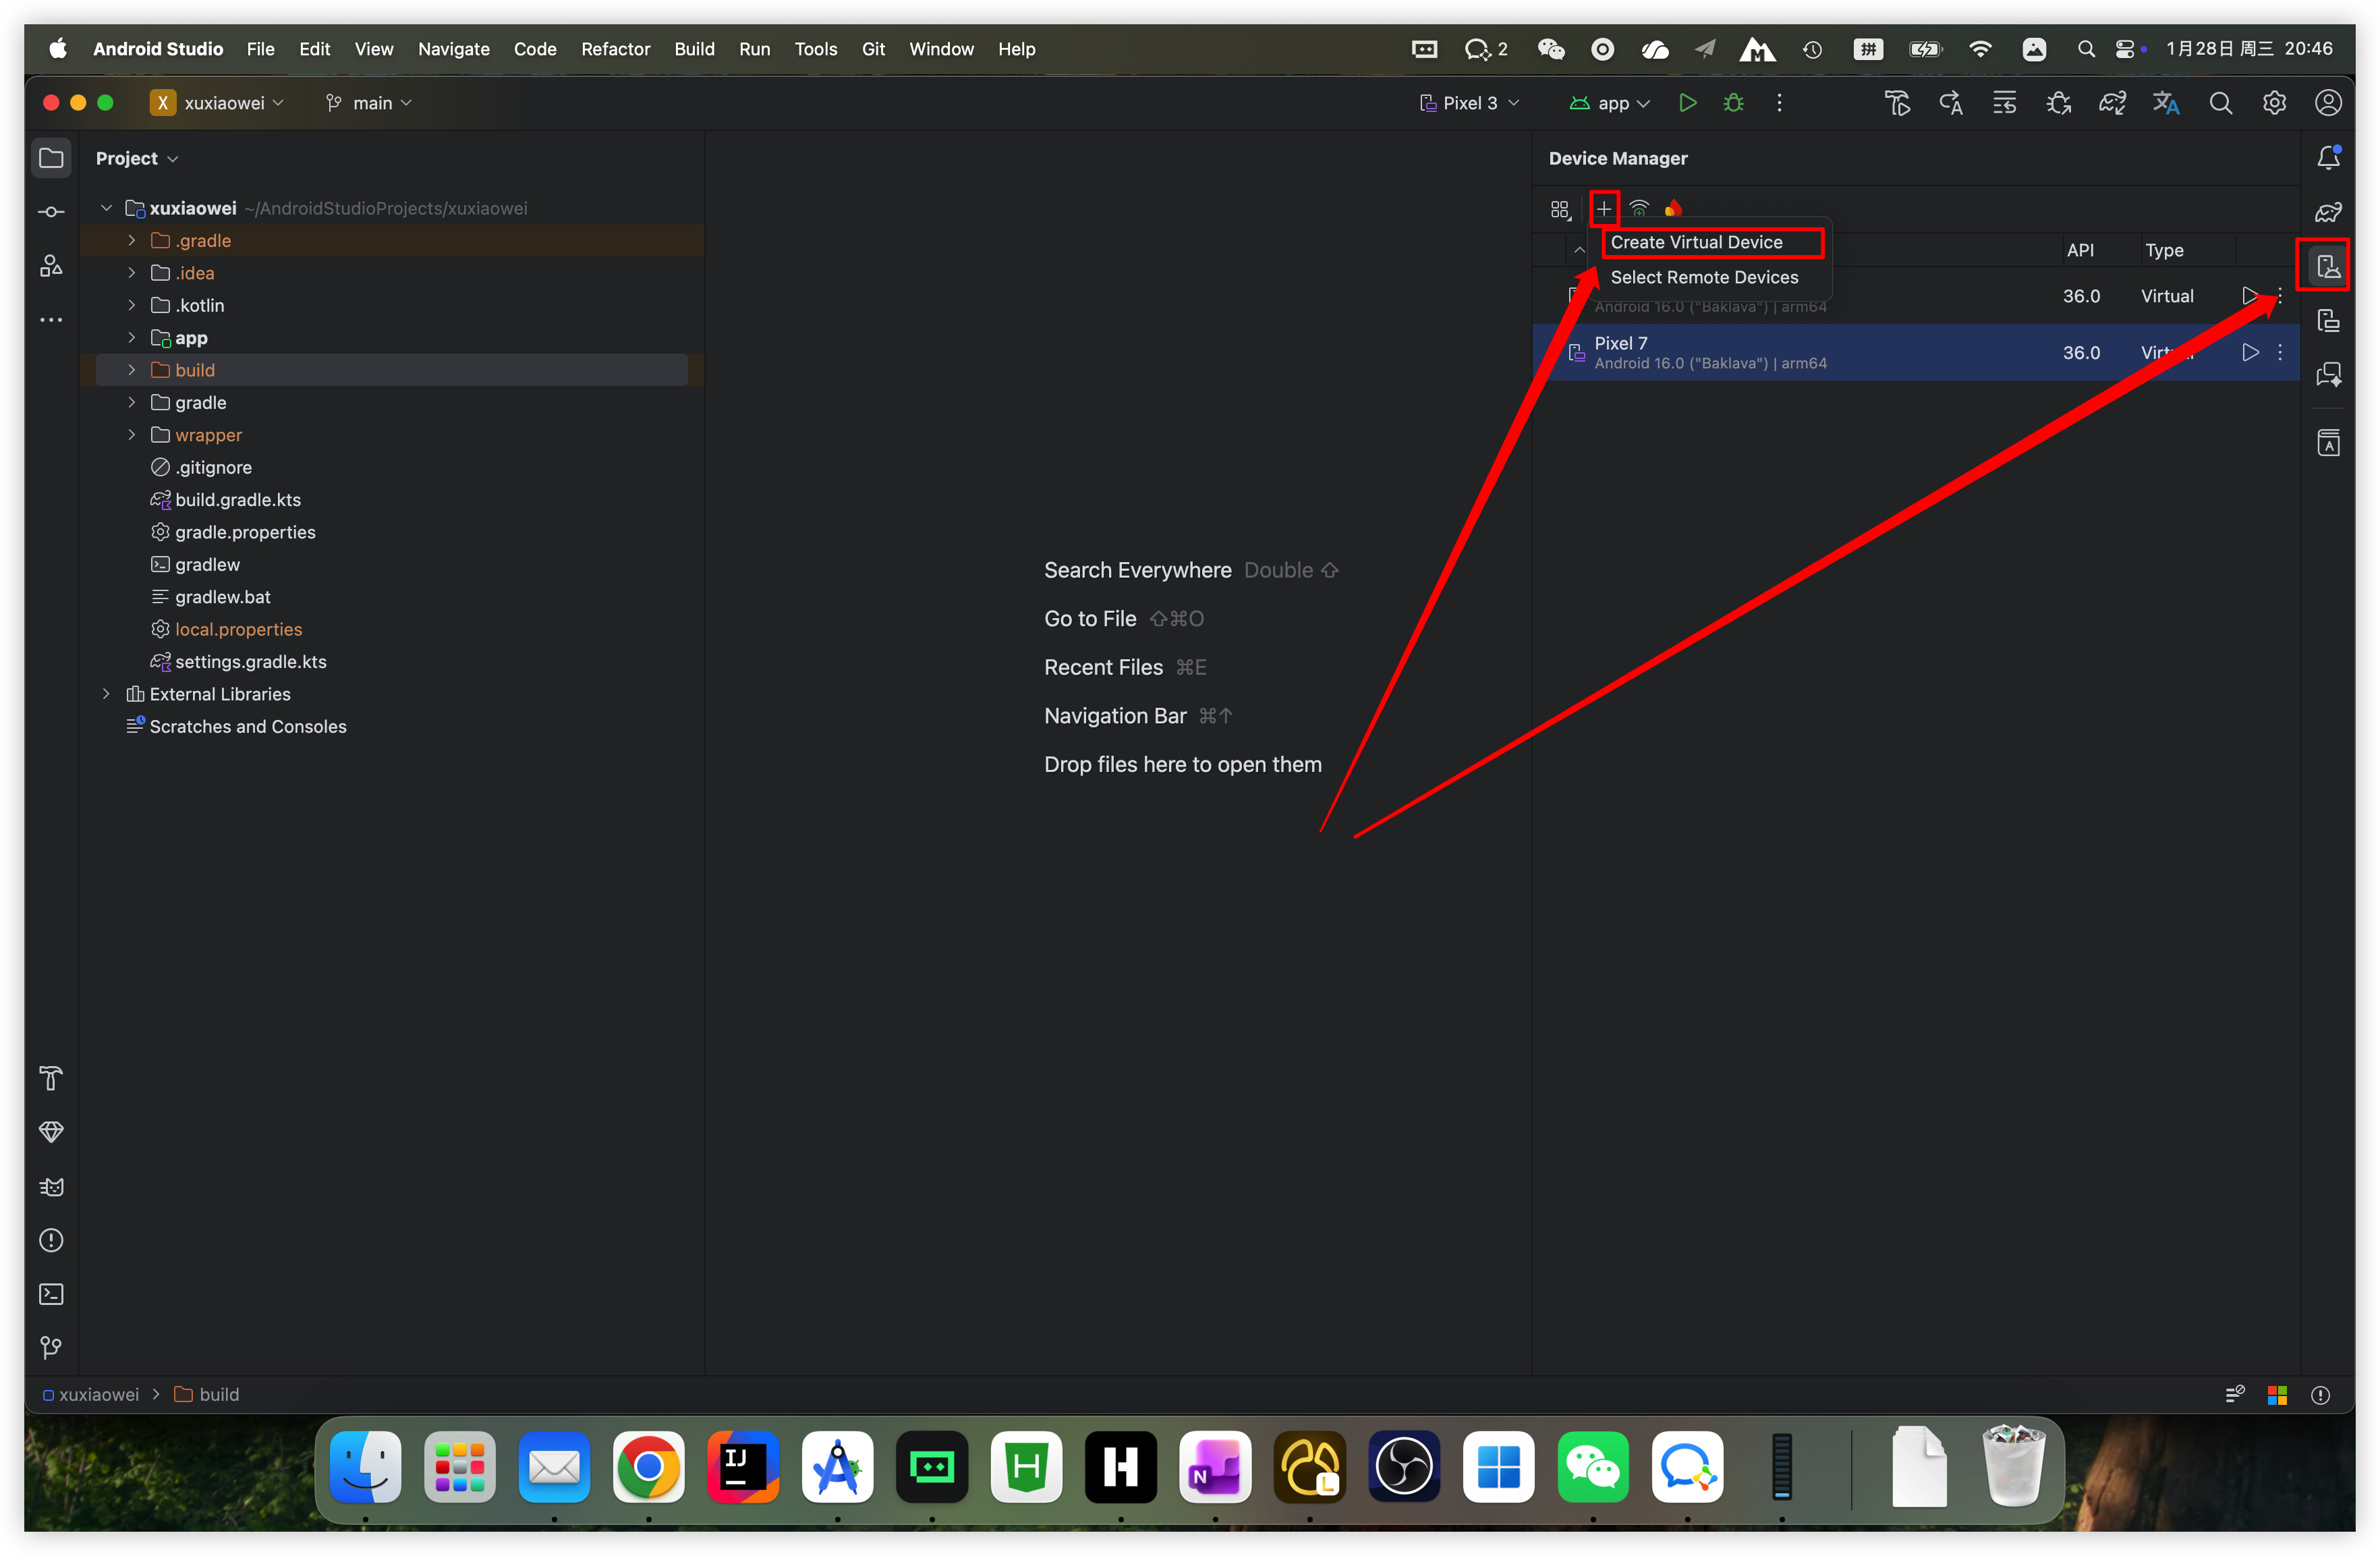Open Notifications bell icon
Viewport: 2380px width, 1556px height.
tap(2328, 158)
